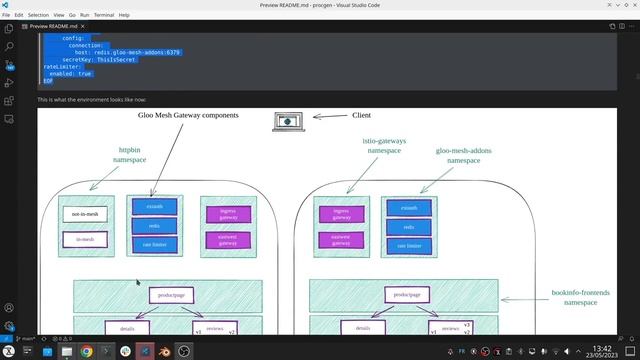
Task: Open Blender from the taskbar
Action: (164, 351)
